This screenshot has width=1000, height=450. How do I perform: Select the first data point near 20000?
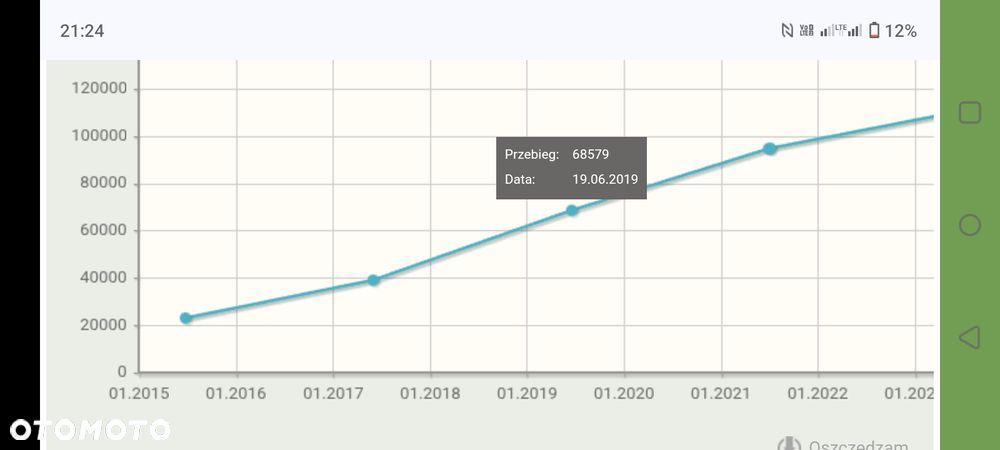186,318
